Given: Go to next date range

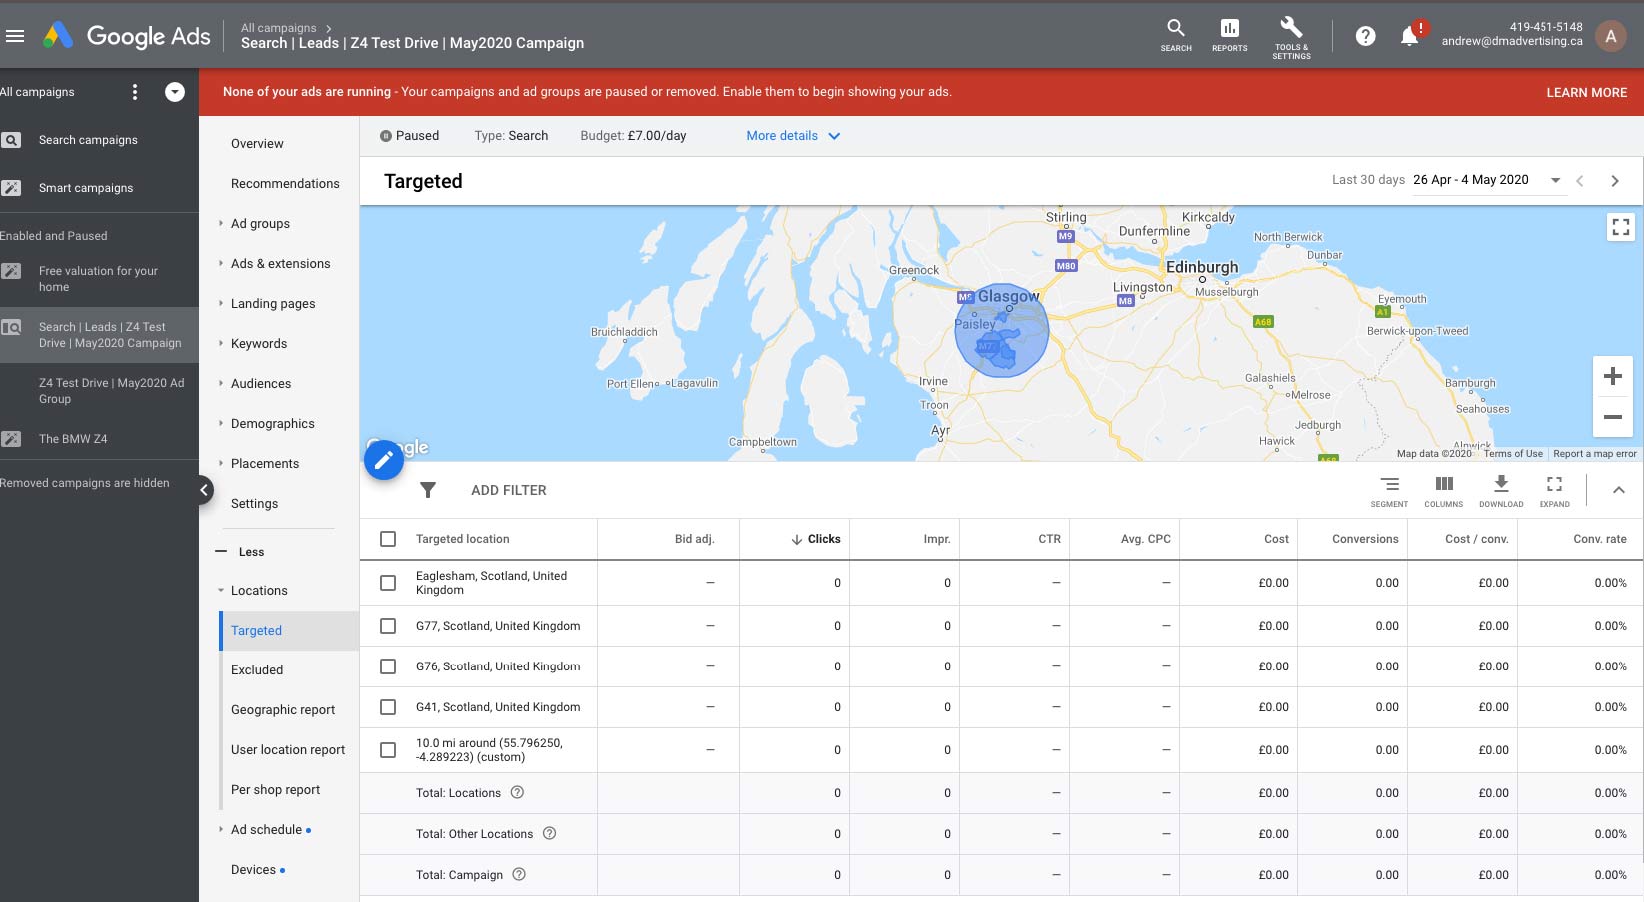Looking at the screenshot, I should [x=1614, y=181].
